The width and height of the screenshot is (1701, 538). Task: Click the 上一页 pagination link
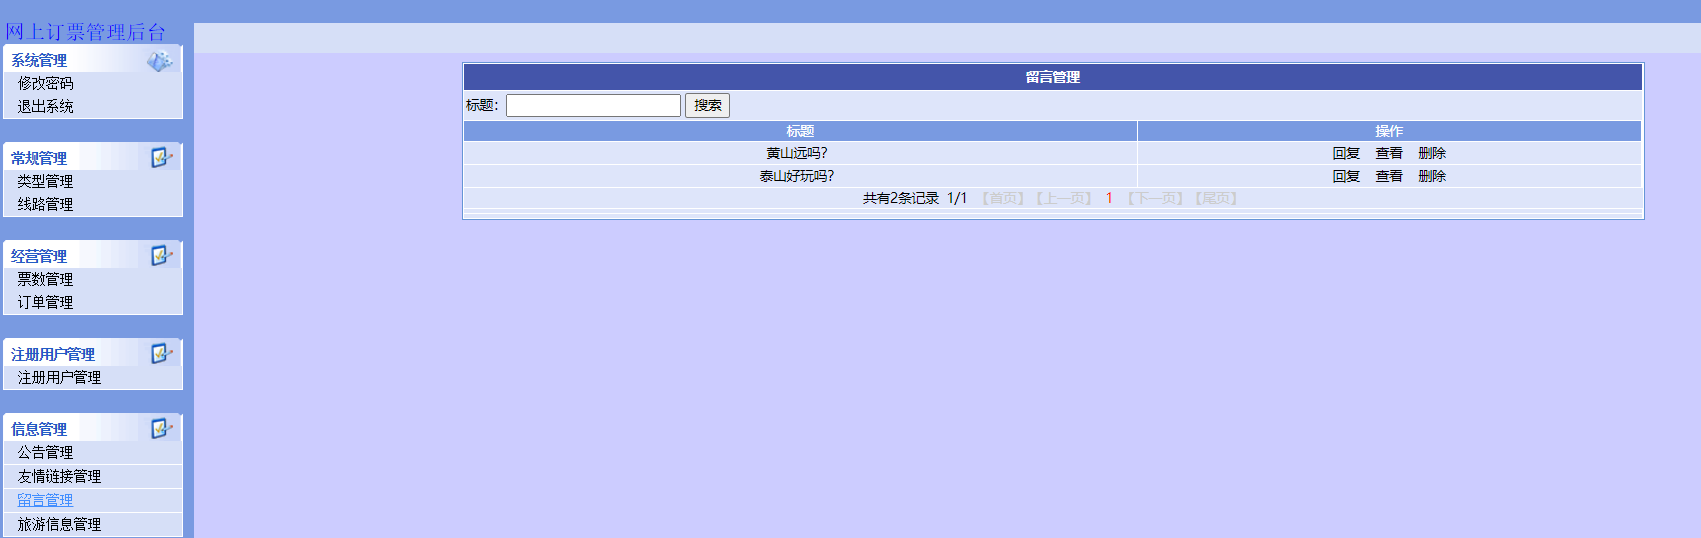(x=1064, y=198)
